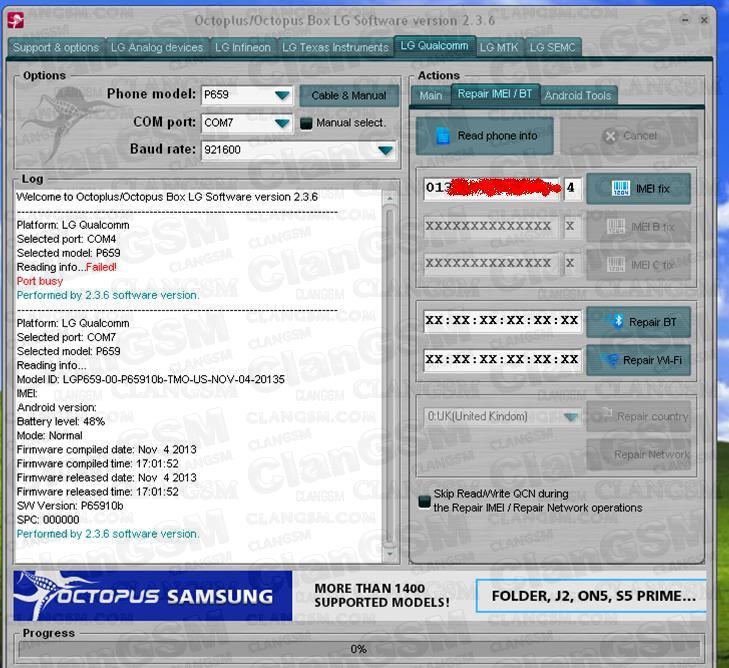729x668 pixels.
Task: Click the folder icon on Repair country
Action: (606, 412)
